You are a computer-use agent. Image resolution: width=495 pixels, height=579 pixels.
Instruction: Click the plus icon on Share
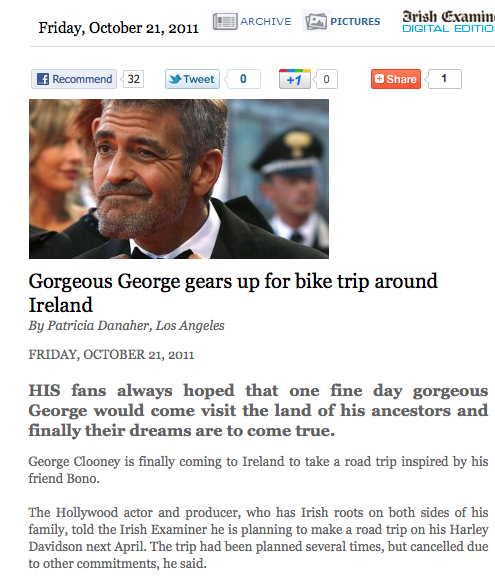pos(379,79)
